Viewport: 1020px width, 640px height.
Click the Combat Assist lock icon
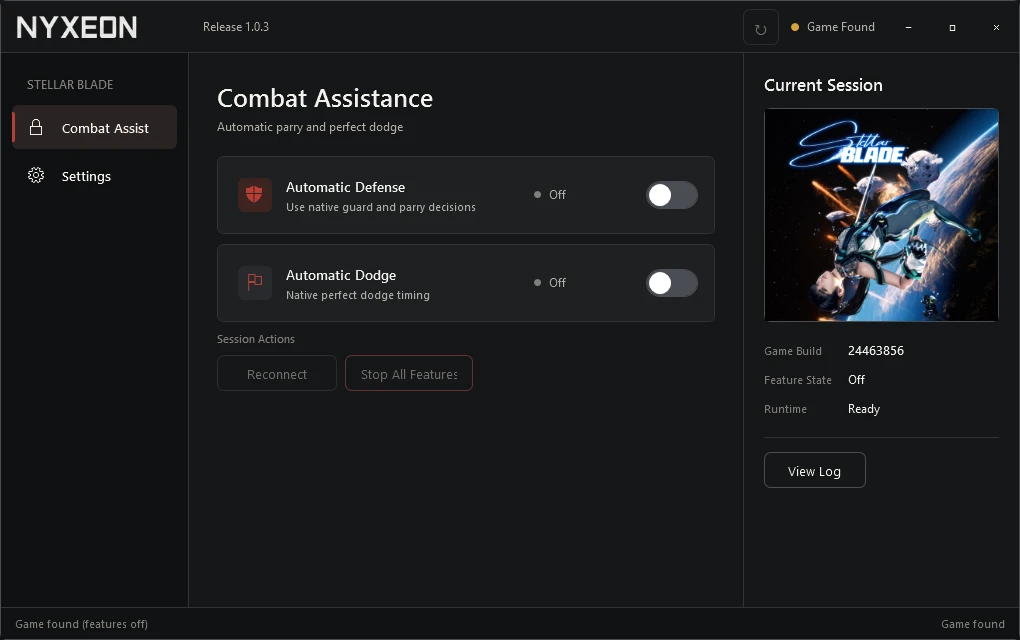36,127
